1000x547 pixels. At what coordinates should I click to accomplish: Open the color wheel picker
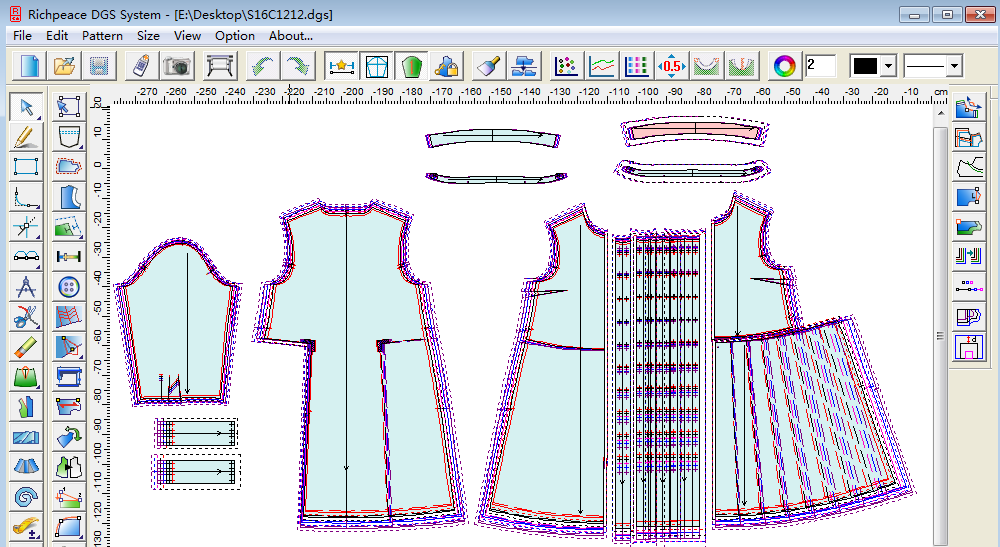pos(785,67)
